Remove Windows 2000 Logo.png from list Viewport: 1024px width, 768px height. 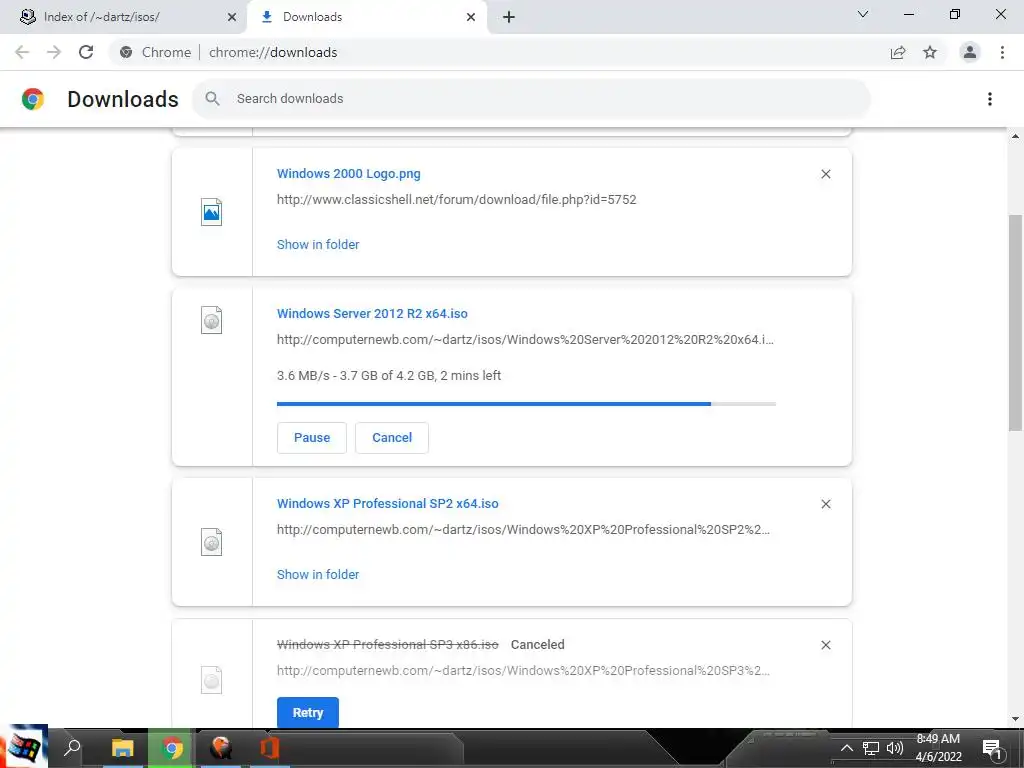pos(825,174)
